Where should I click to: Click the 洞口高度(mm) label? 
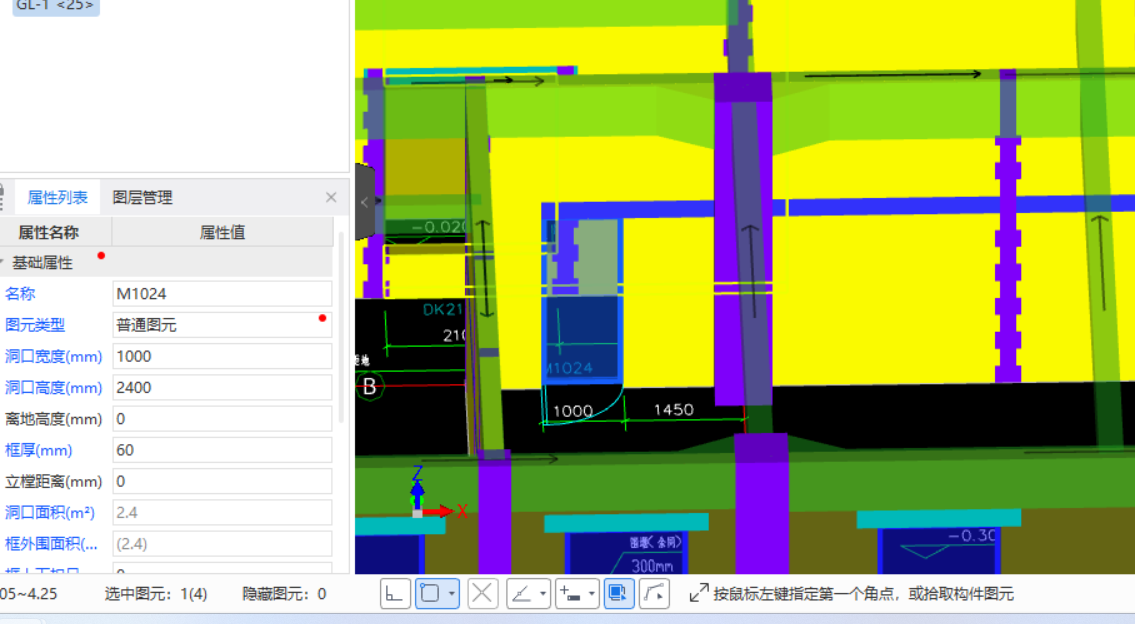click(54, 387)
